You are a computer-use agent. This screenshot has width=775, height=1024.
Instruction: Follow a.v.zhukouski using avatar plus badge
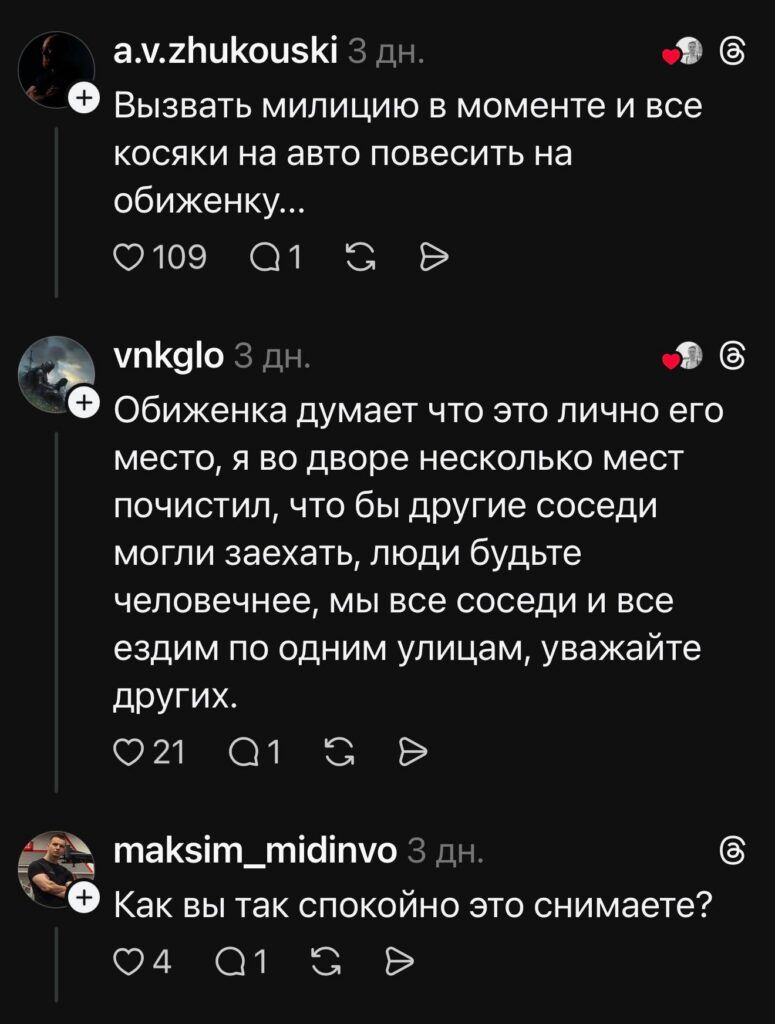pos(85,97)
